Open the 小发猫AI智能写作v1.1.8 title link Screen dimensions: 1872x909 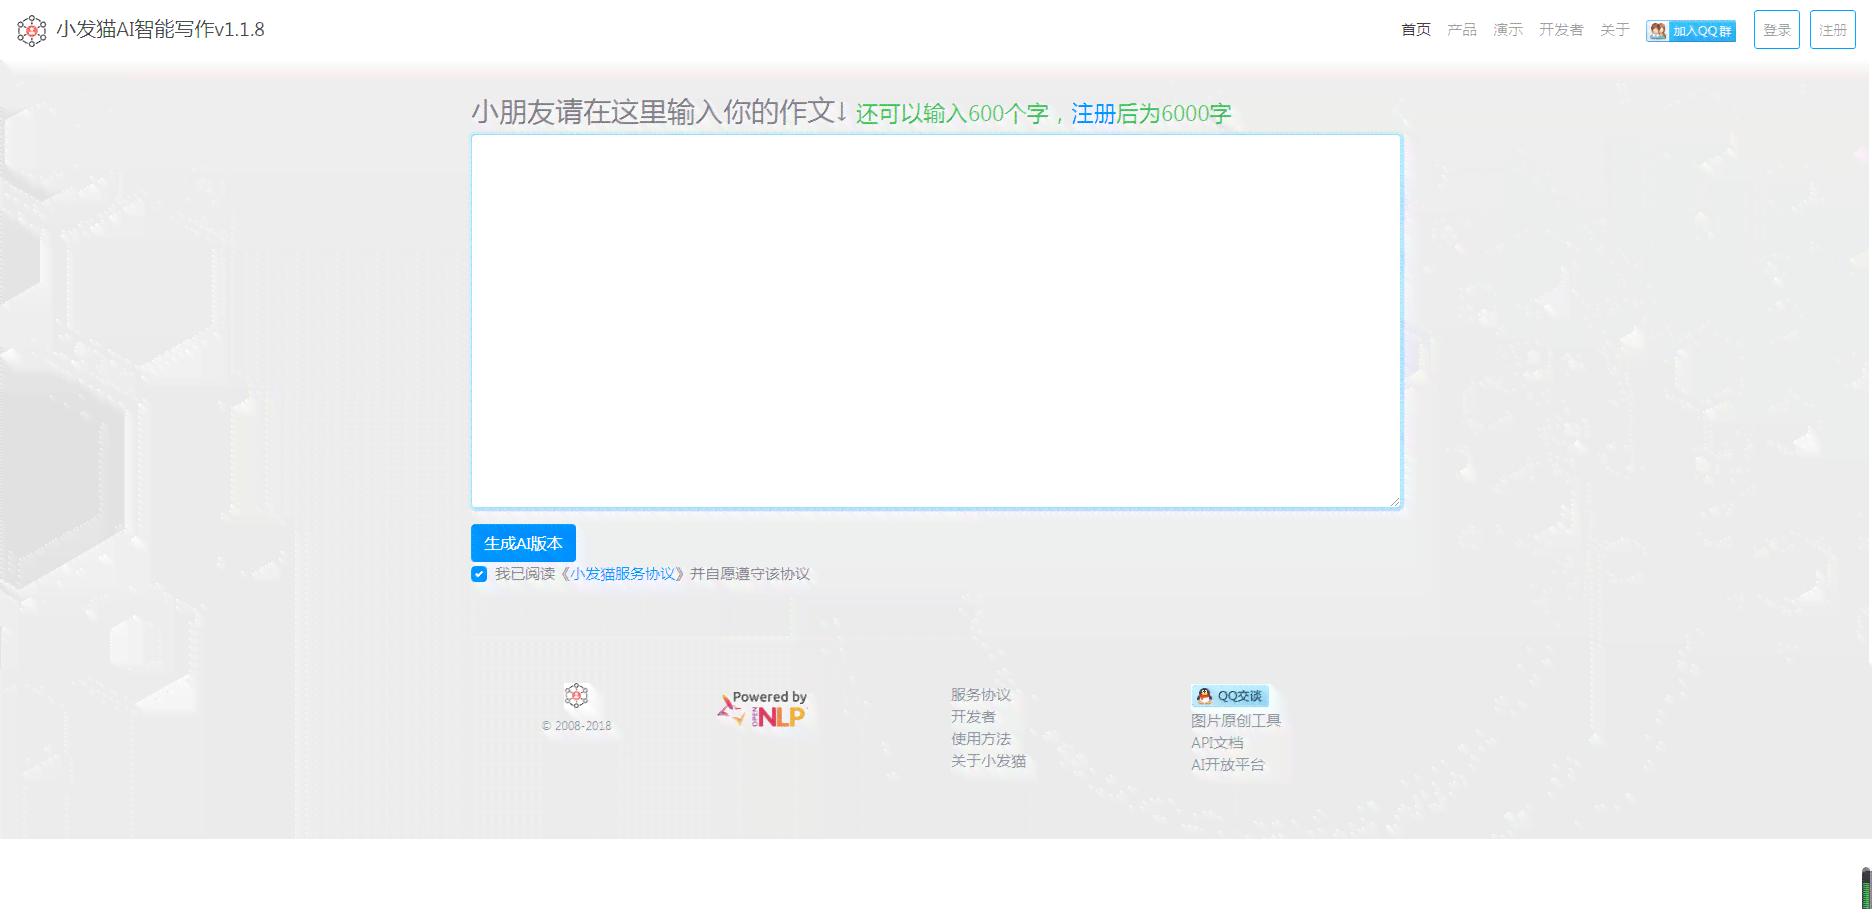pos(160,30)
